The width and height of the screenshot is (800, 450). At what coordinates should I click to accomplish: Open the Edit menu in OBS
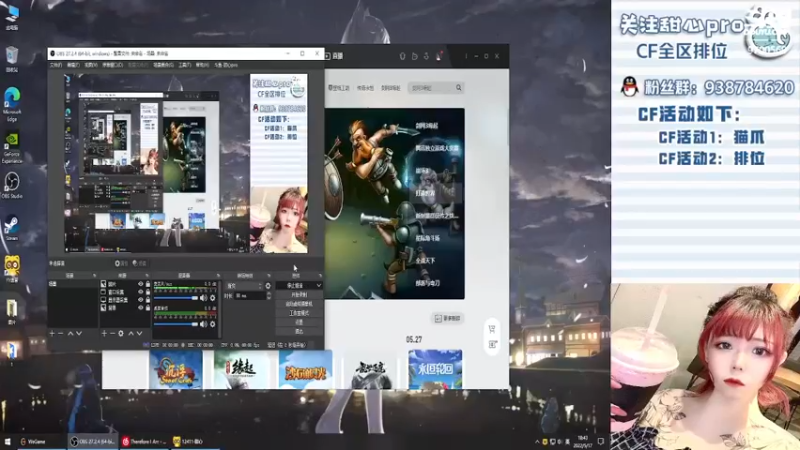(x=73, y=65)
